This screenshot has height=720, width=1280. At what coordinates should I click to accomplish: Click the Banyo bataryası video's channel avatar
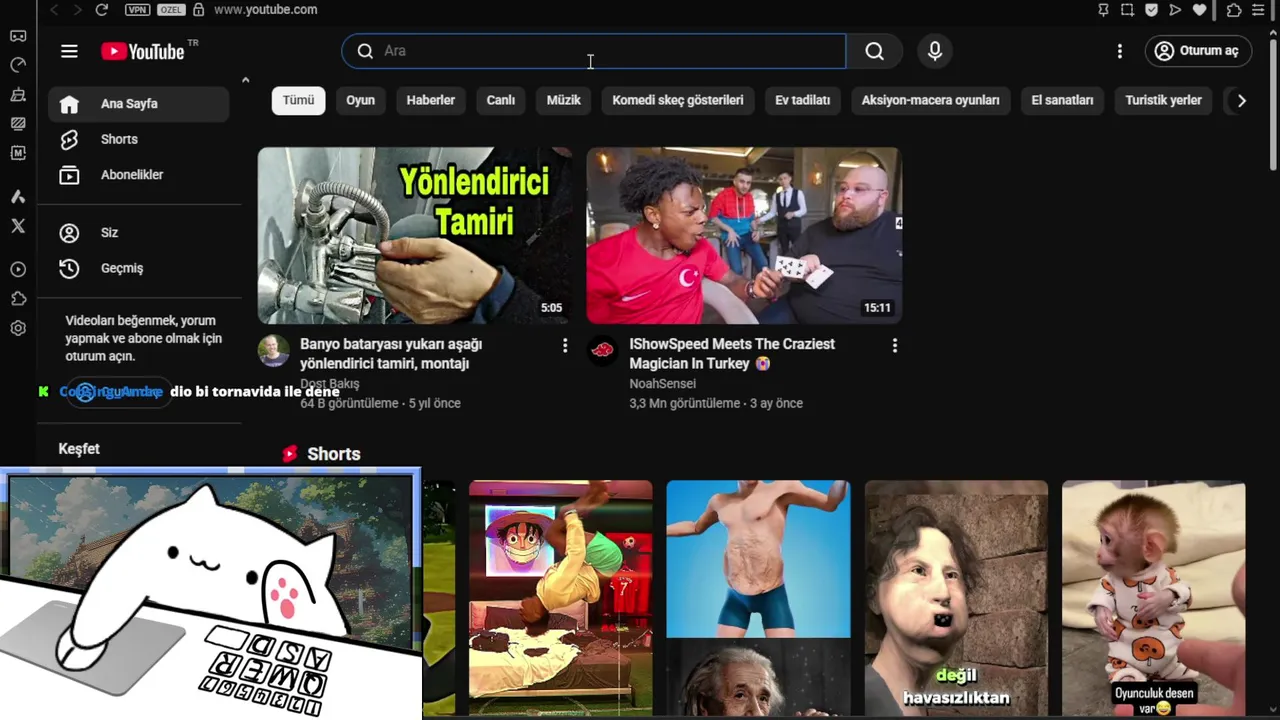273,351
